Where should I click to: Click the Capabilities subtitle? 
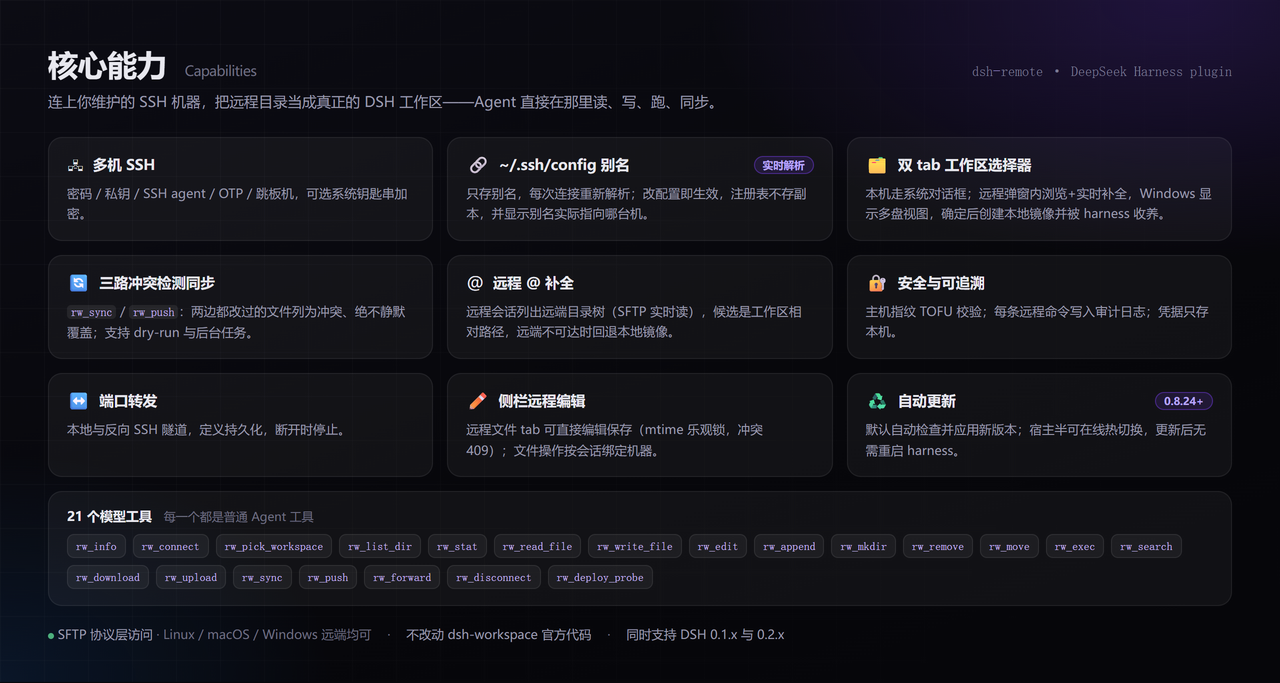click(221, 71)
